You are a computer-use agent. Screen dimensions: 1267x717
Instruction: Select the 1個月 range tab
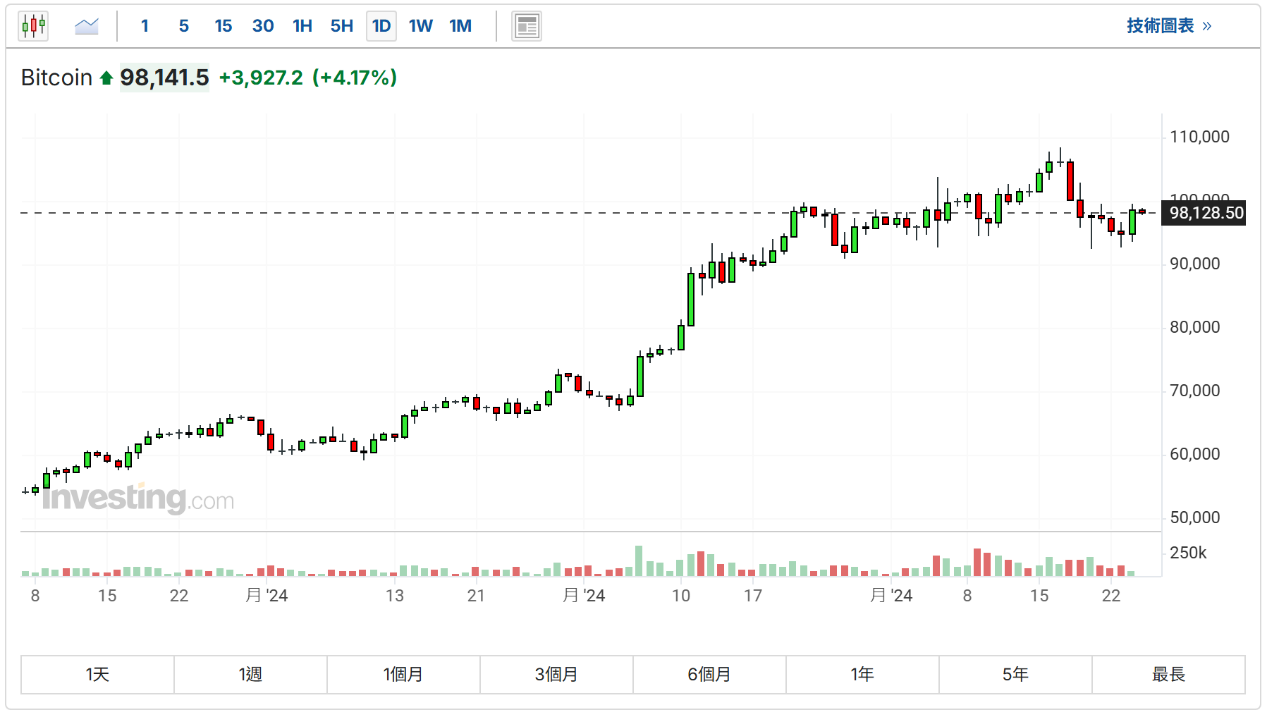pyautogui.click(x=404, y=675)
